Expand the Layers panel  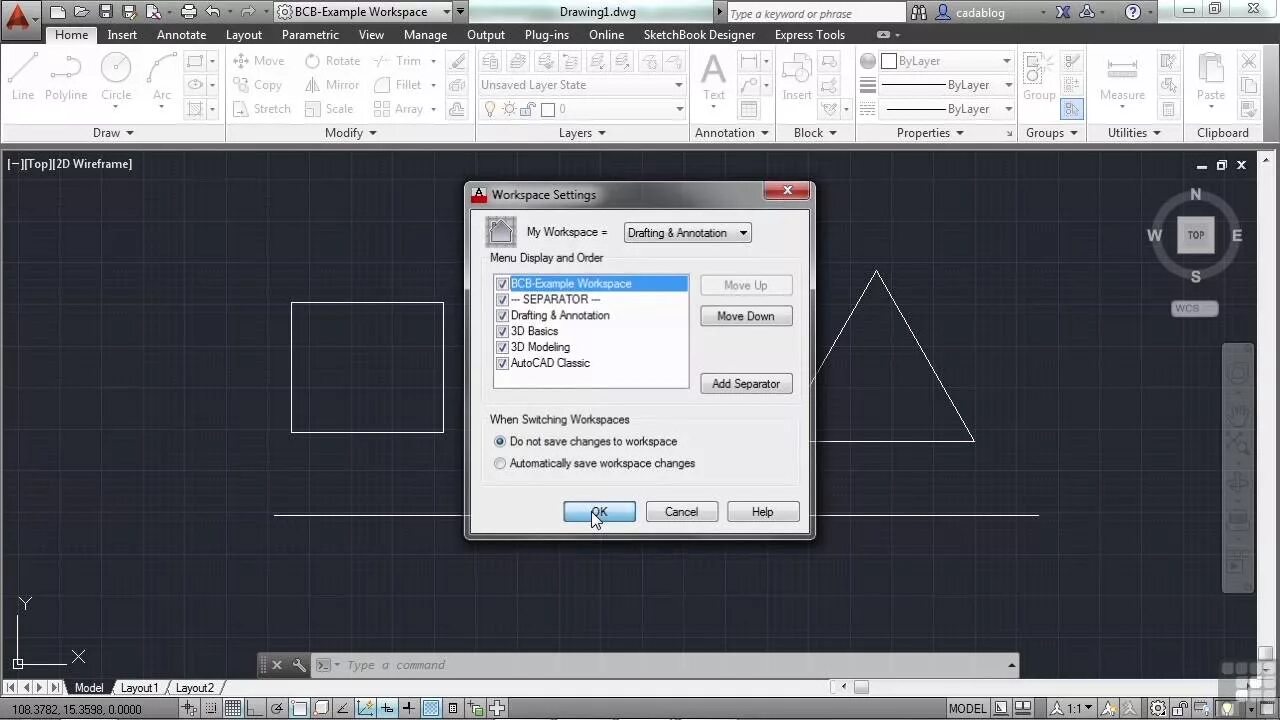582,133
